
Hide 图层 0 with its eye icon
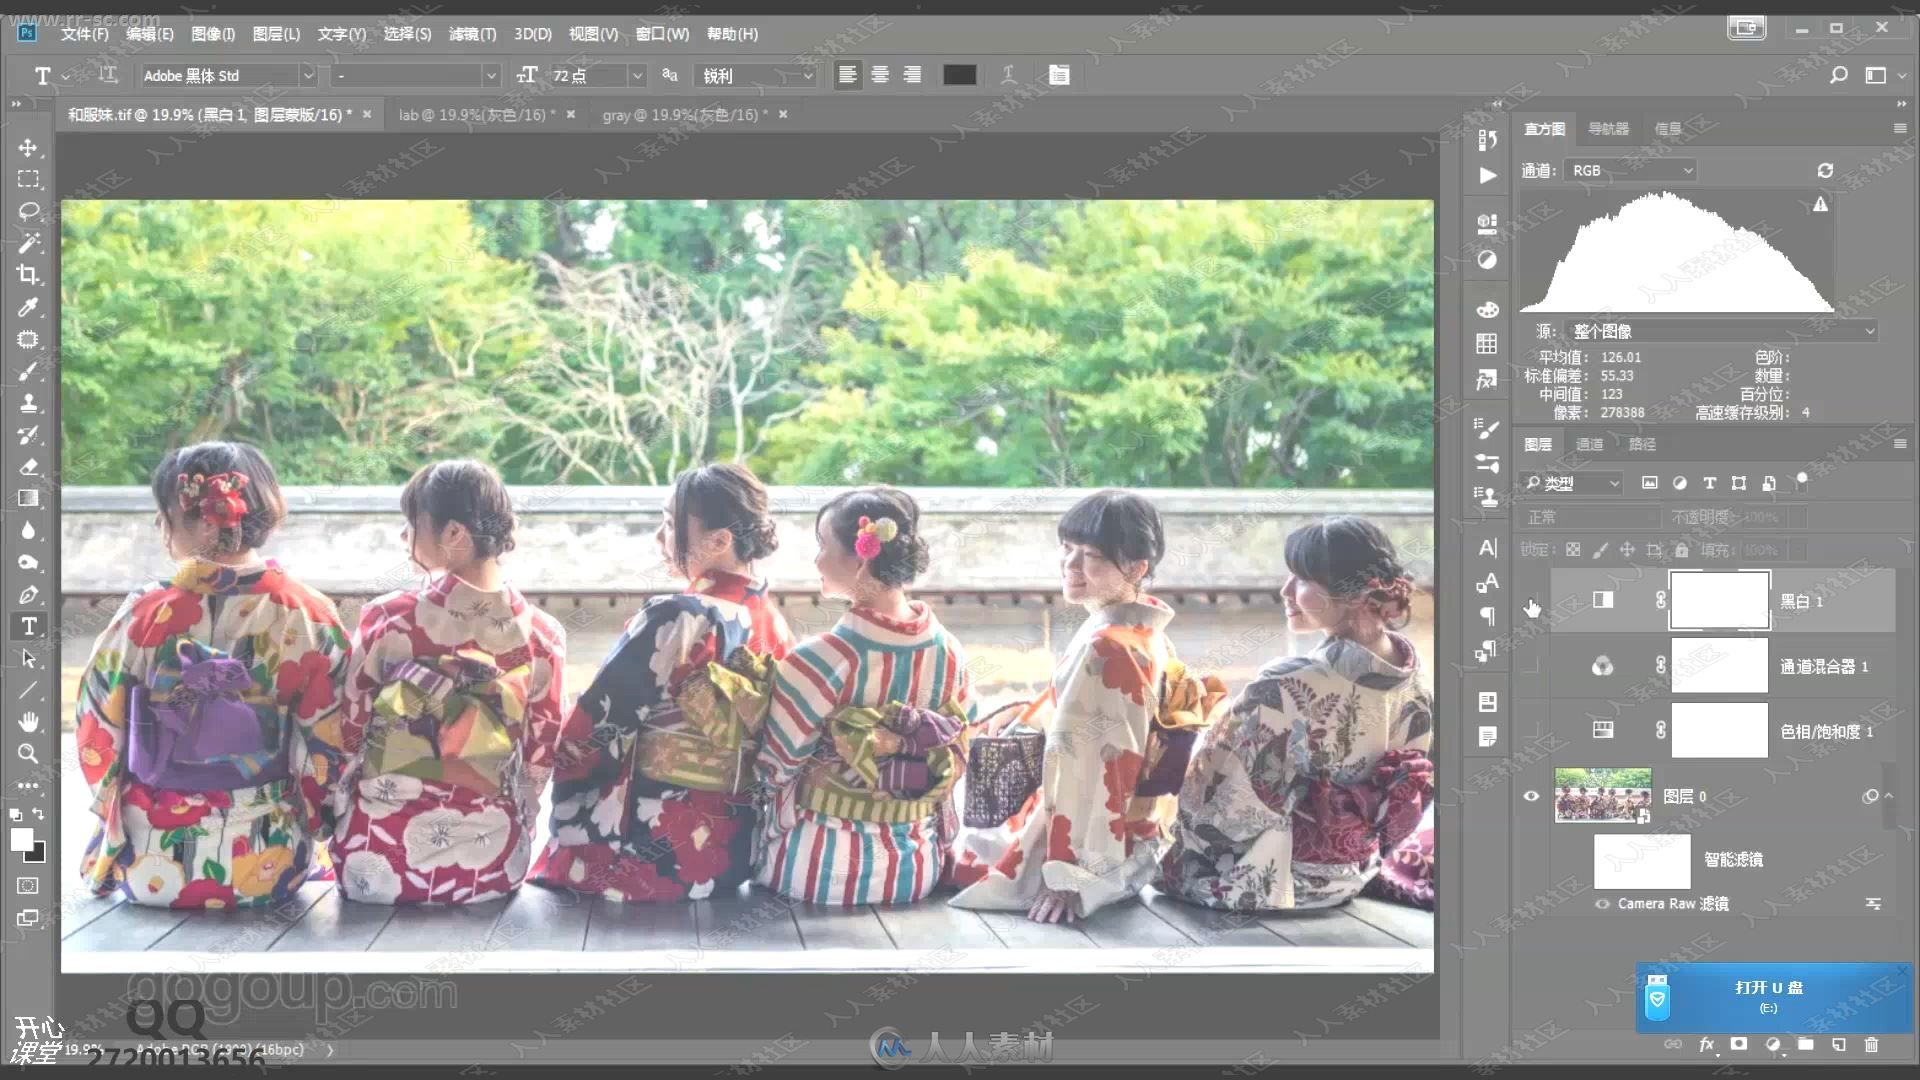pyautogui.click(x=1531, y=796)
